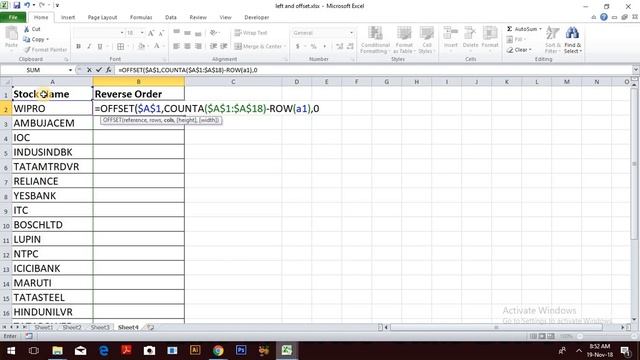This screenshot has width=640, height=360.
Task: Toggle Italic formatting
Action: 89,47
